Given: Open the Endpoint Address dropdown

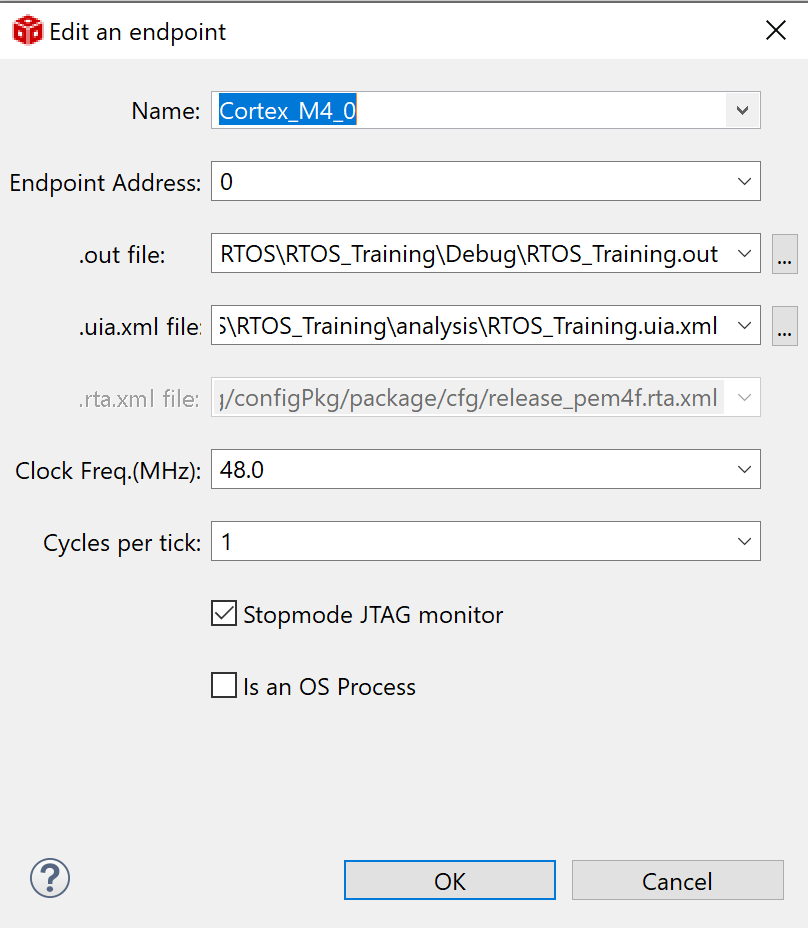Looking at the screenshot, I should (x=744, y=182).
